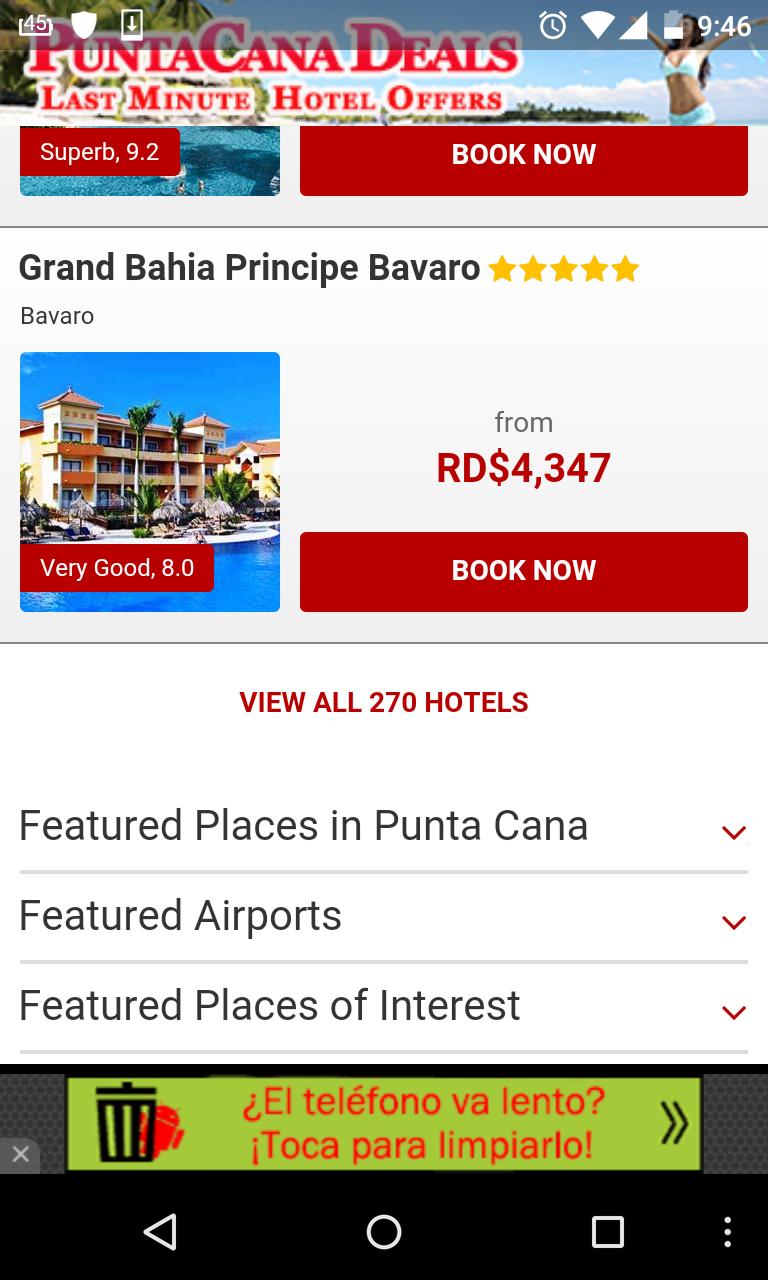Tap the ad's double-arrow icon
The image size is (768, 1280).
(x=674, y=1124)
